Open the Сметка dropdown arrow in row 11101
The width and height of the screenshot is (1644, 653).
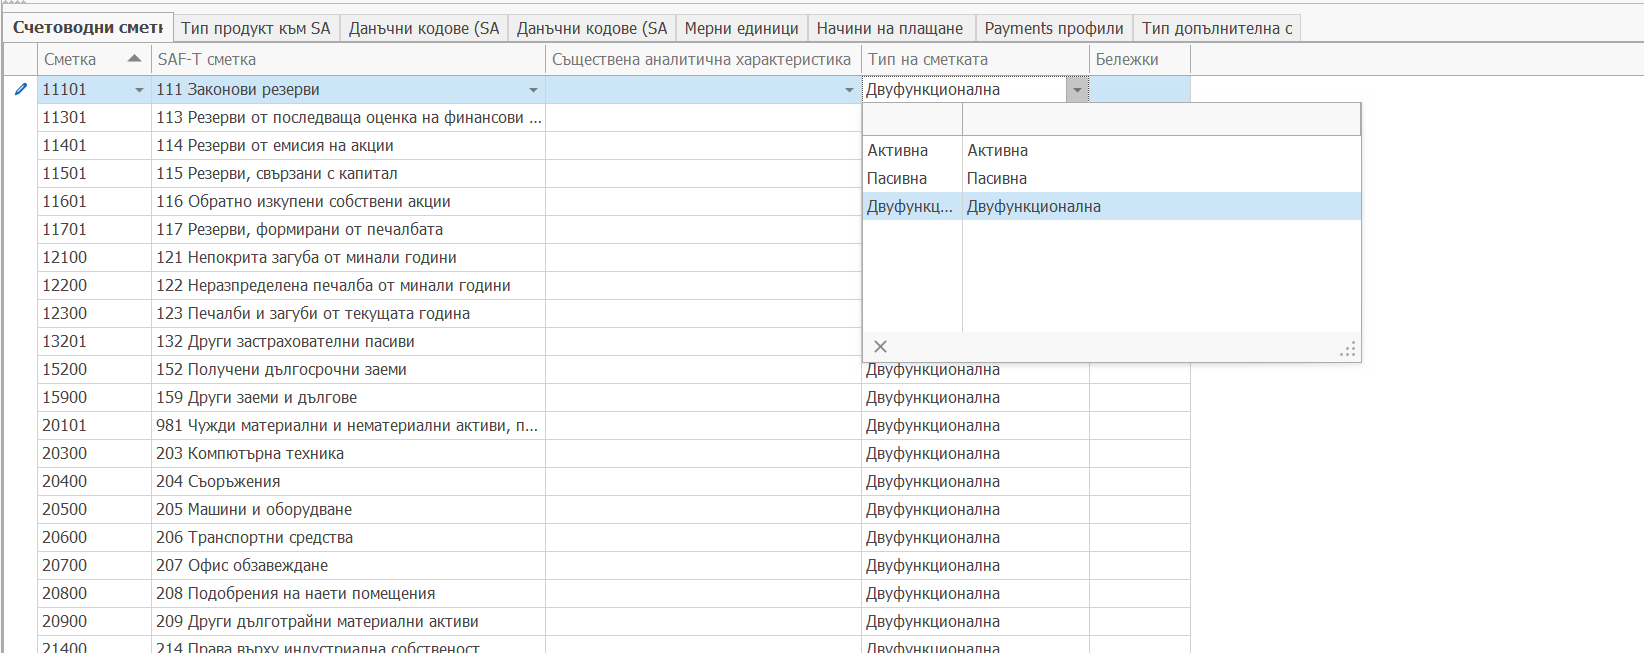(139, 90)
